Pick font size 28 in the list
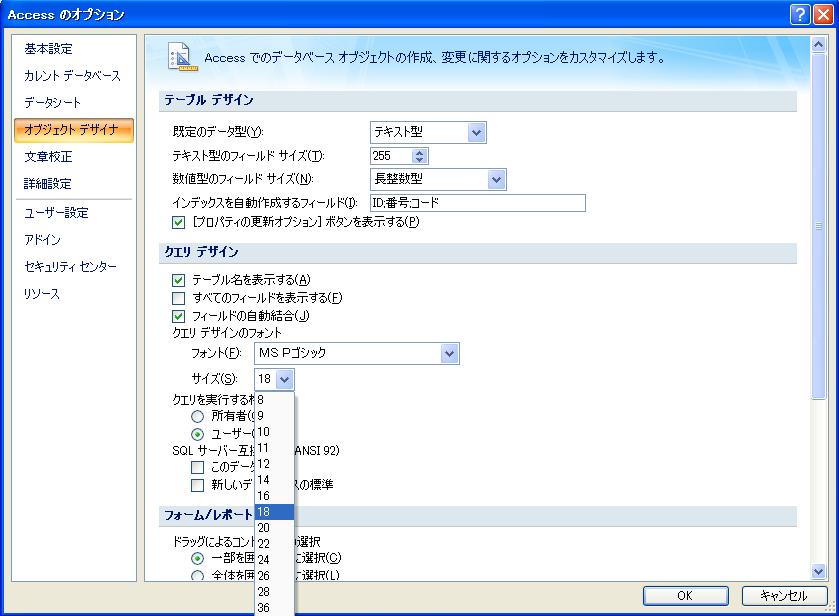This screenshot has height=616, width=839. tap(274, 592)
